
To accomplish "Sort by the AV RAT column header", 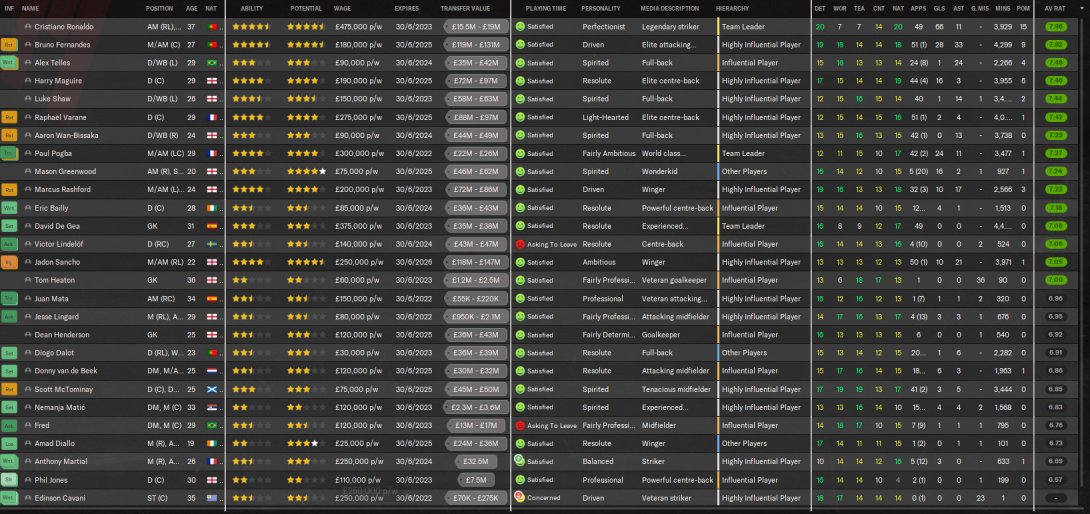I will [x=1055, y=8].
